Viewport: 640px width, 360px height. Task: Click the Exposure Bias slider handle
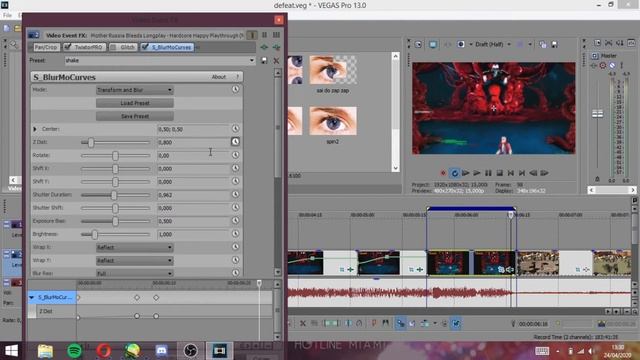[115, 221]
